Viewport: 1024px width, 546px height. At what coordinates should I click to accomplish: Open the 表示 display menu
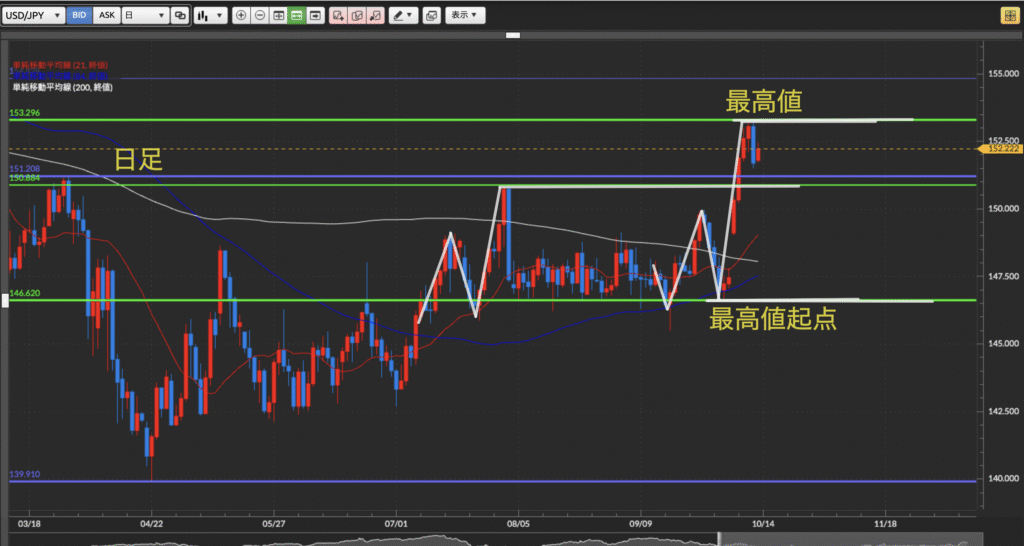click(463, 15)
